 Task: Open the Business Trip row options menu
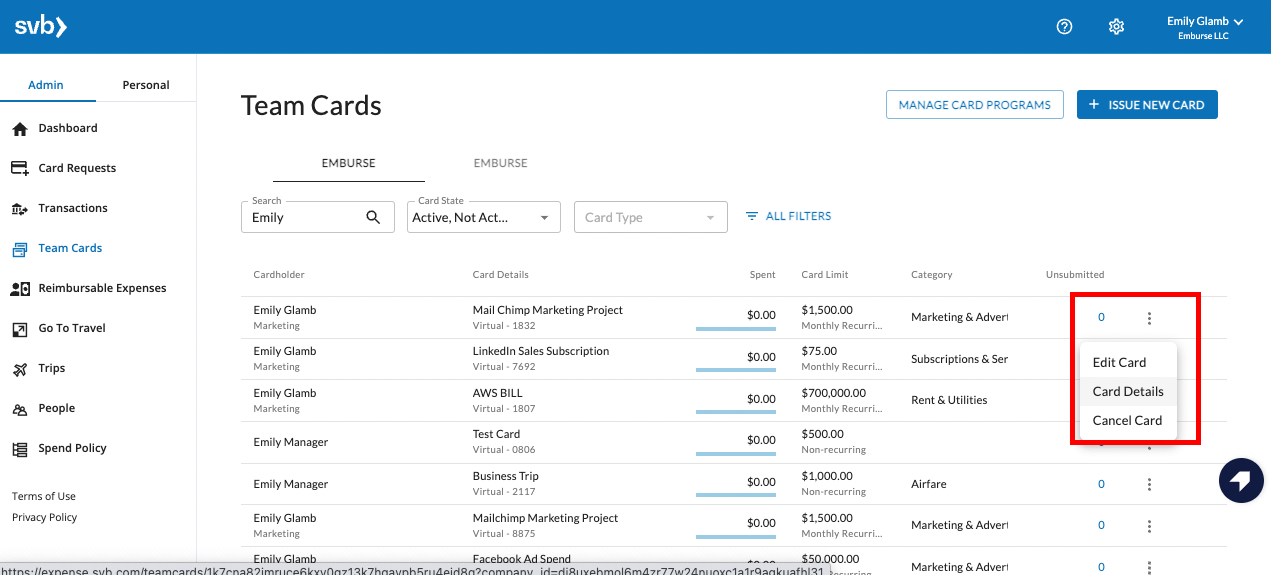tap(1149, 484)
